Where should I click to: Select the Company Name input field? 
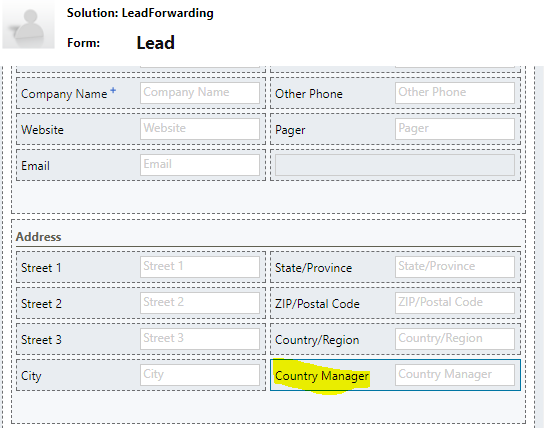click(x=200, y=93)
